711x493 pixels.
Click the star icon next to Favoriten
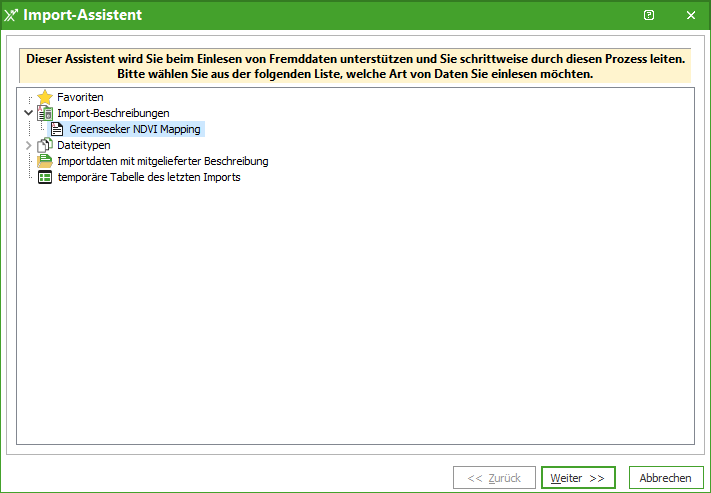coord(44,98)
